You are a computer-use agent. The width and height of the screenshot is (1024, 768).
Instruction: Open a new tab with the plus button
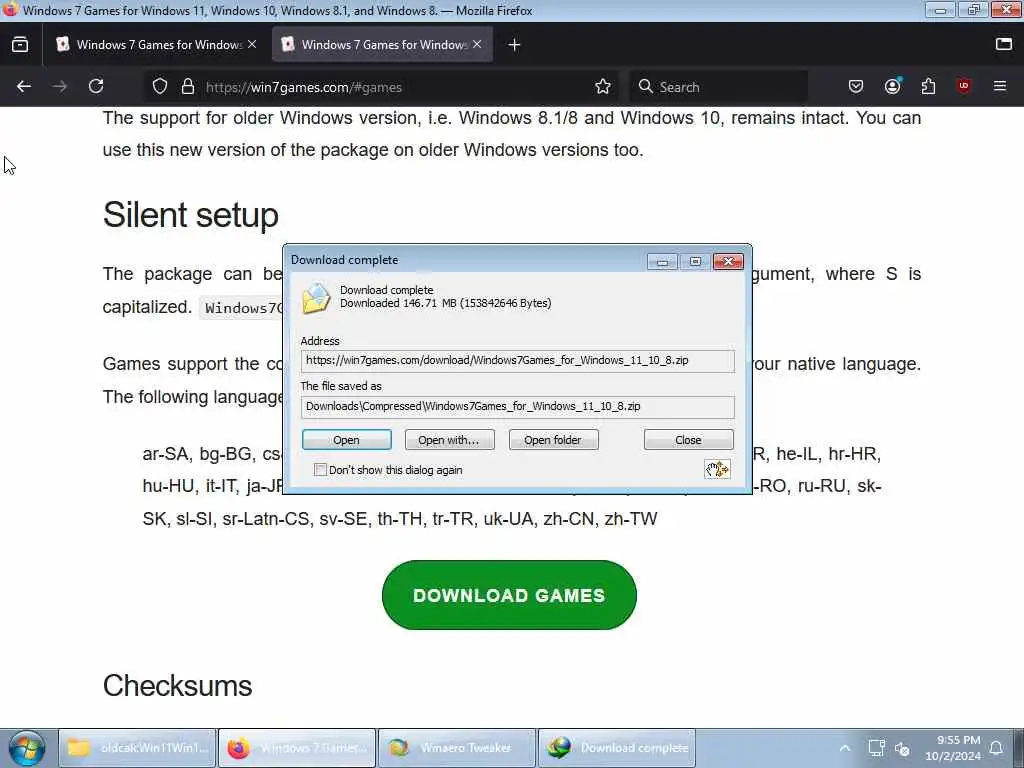pos(514,44)
